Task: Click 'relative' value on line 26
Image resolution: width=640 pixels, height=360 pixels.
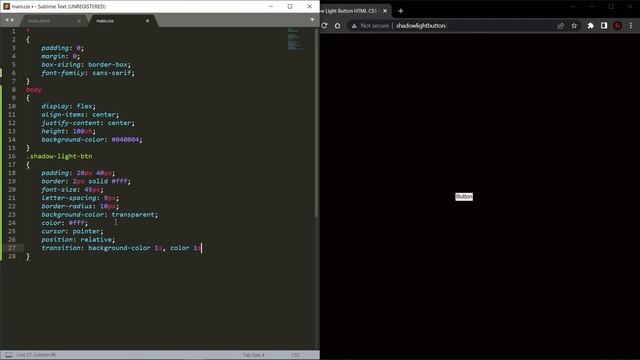Action: (96, 240)
